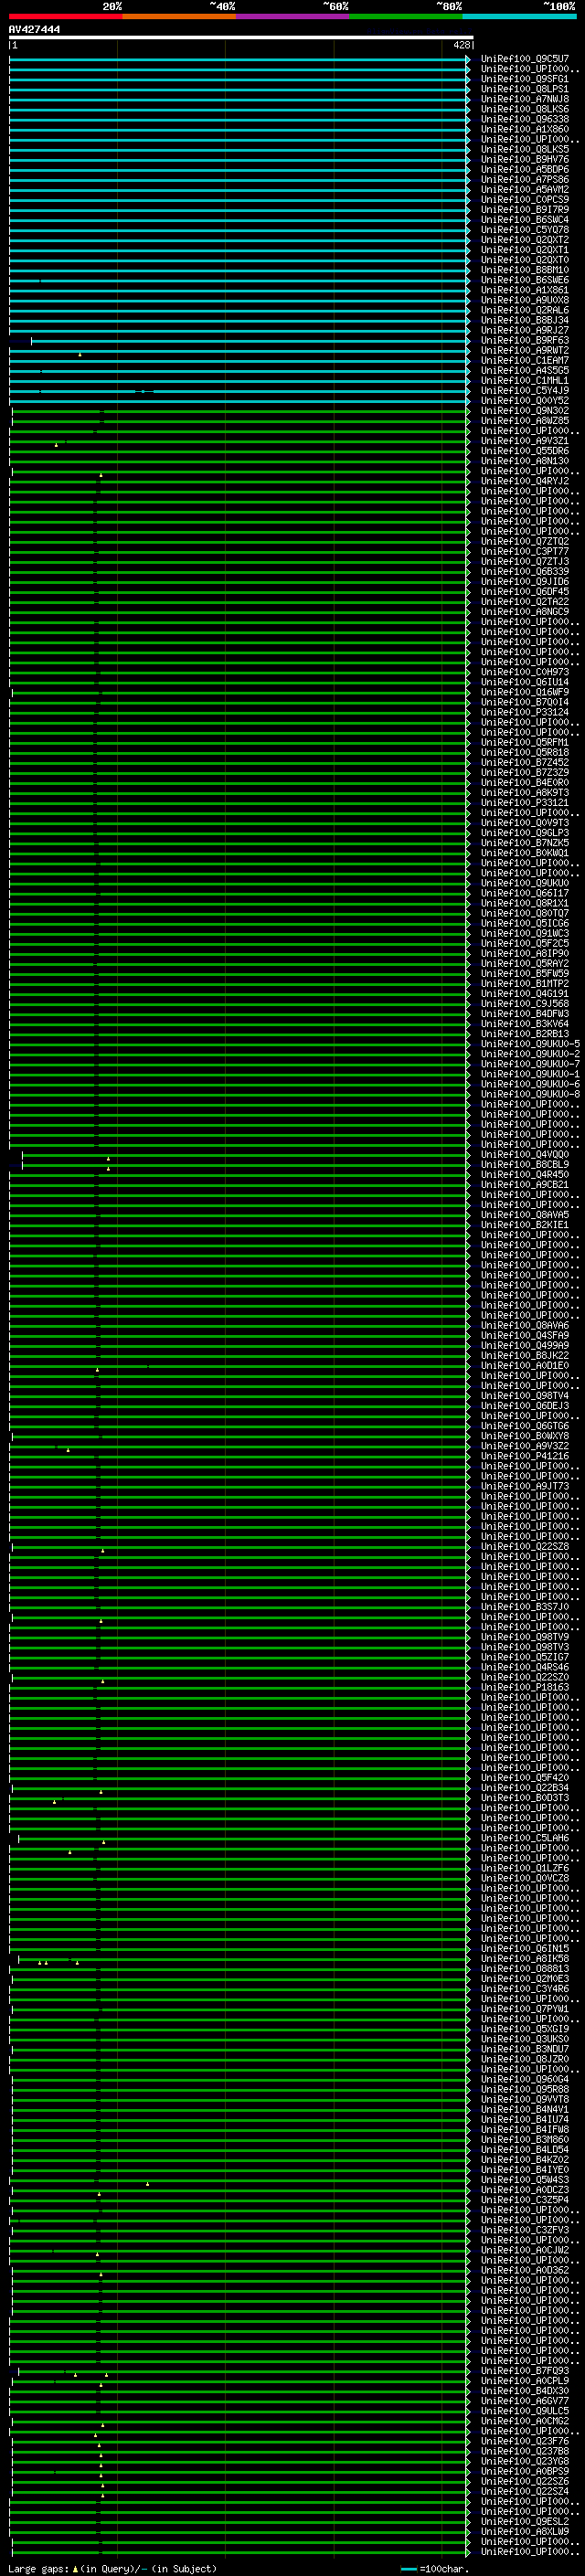Image resolution: width=585 pixels, height=2576 pixels.
Task: Choose the UniRef100_P33124 row label
Action: click(524, 712)
